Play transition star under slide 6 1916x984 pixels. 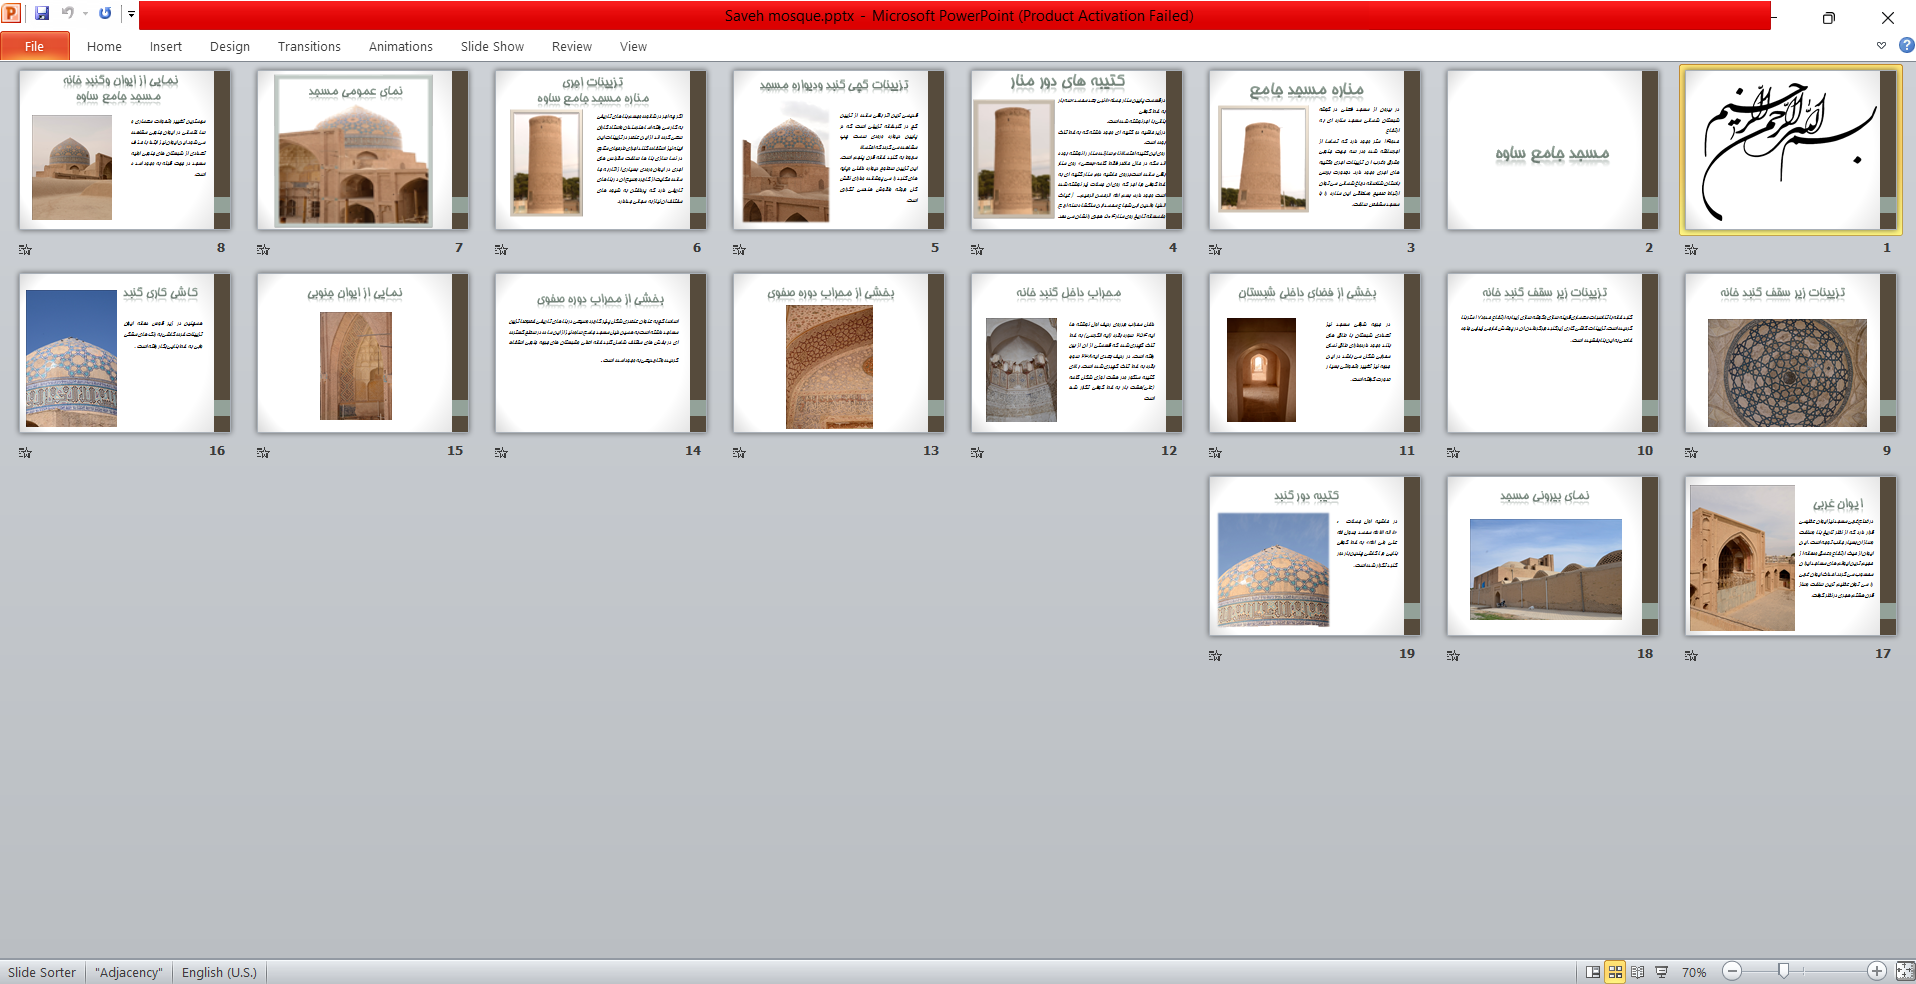coord(501,249)
